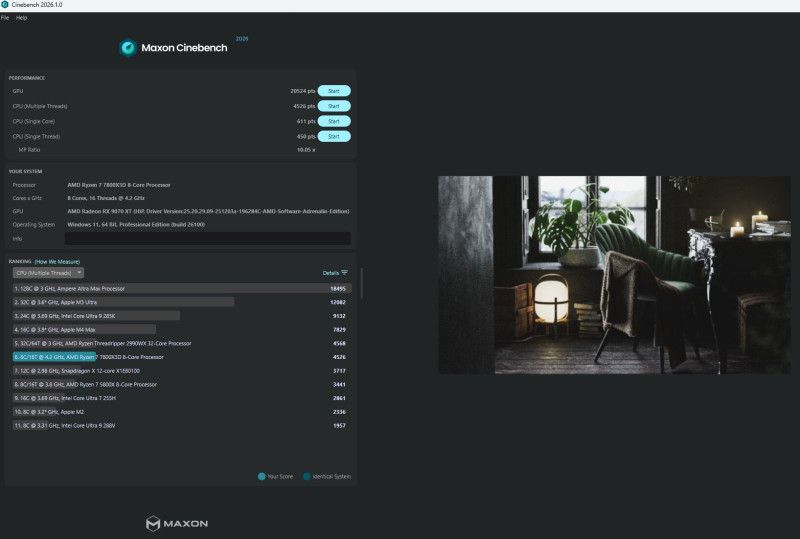Start the CPU (Single Thread) benchmark
Screen dimensions: 800x539
pyautogui.click(x=334, y=136)
